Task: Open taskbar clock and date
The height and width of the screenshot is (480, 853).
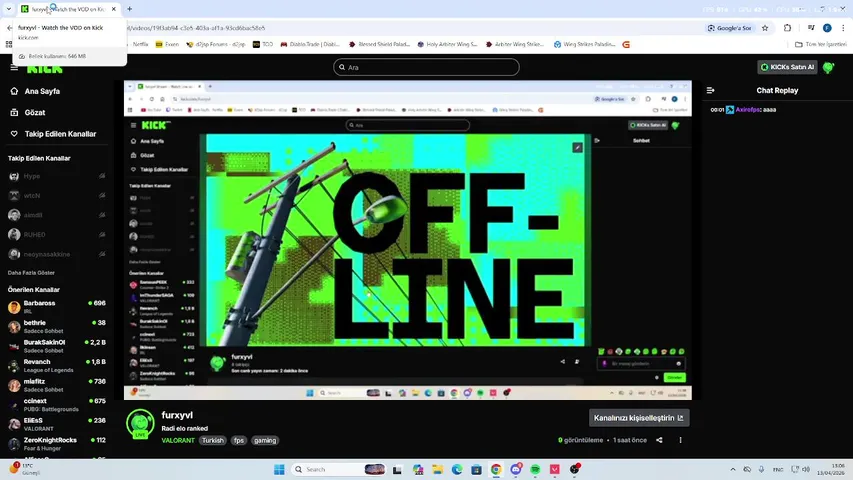Action: coord(831,469)
